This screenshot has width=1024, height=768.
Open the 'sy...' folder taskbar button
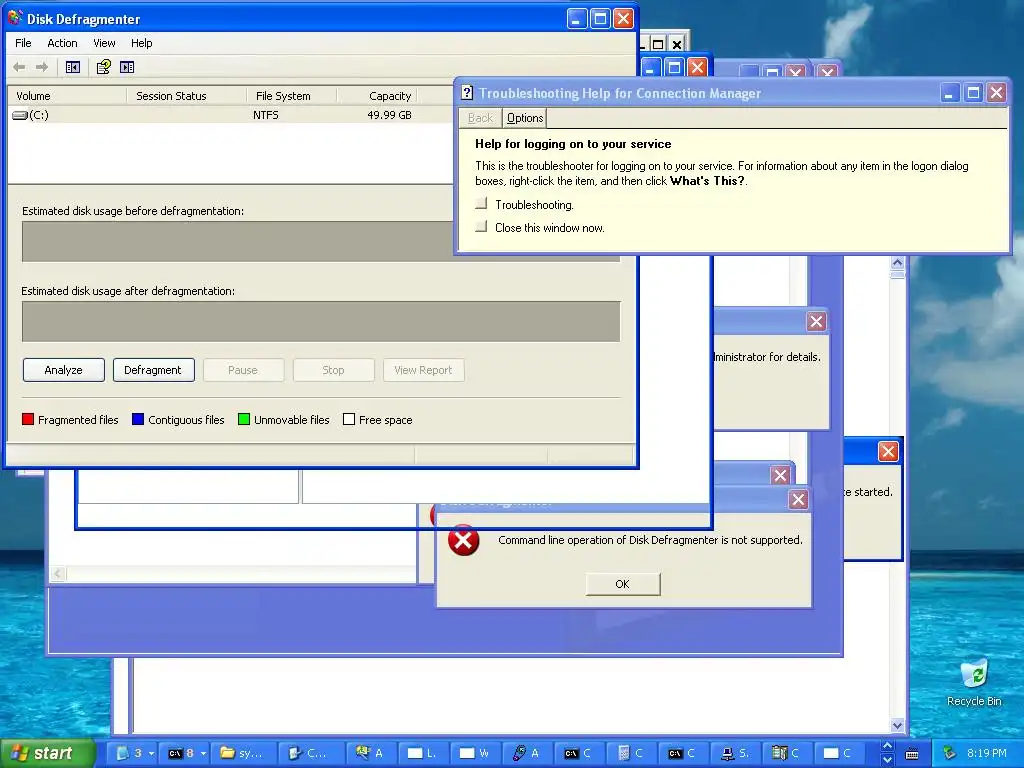(244, 753)
